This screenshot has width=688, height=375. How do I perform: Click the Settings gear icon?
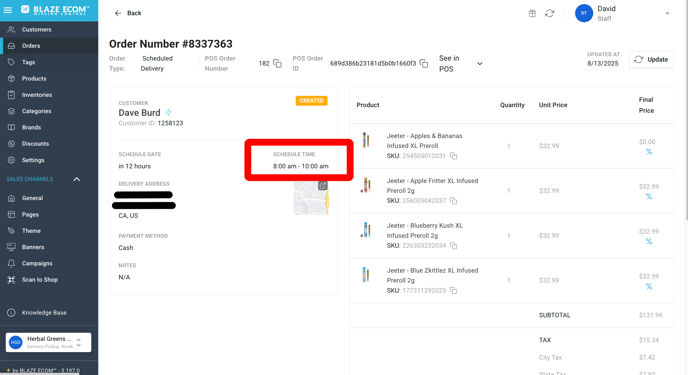pos(11,160)
